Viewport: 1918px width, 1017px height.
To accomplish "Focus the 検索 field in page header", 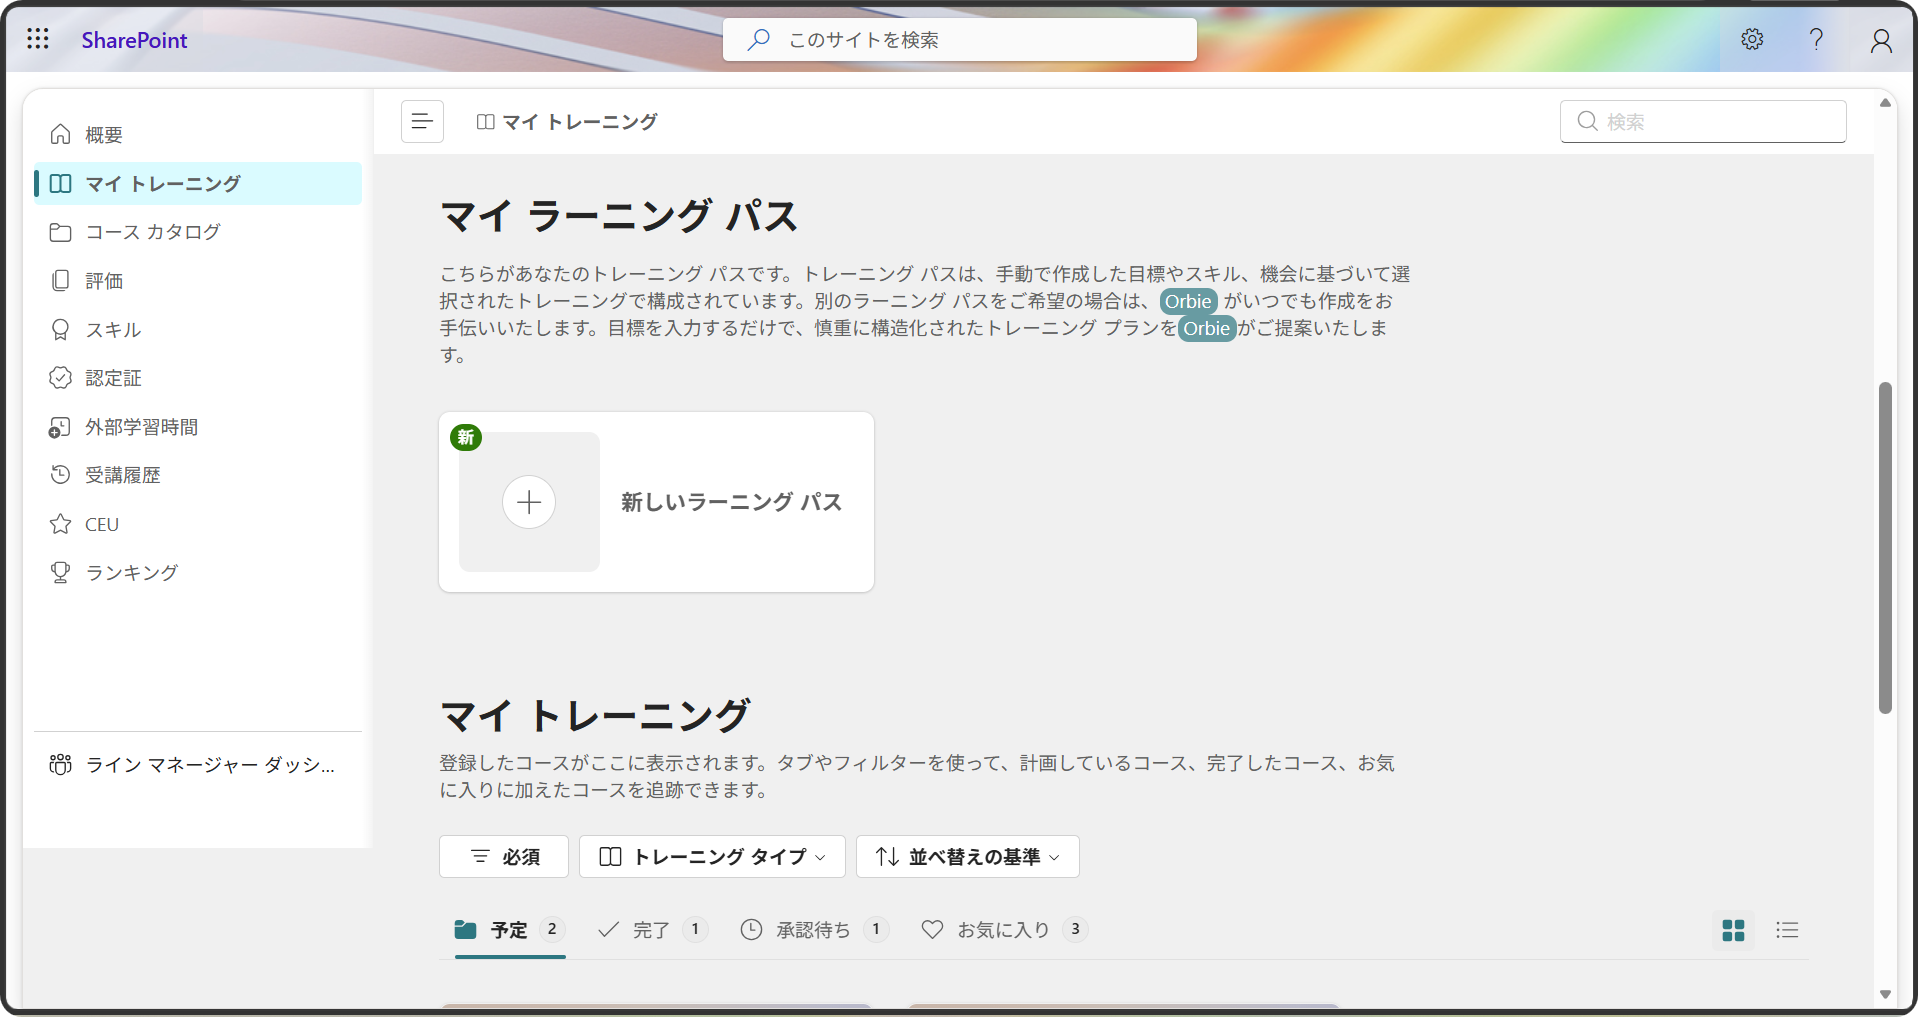I will [1703, 121].
